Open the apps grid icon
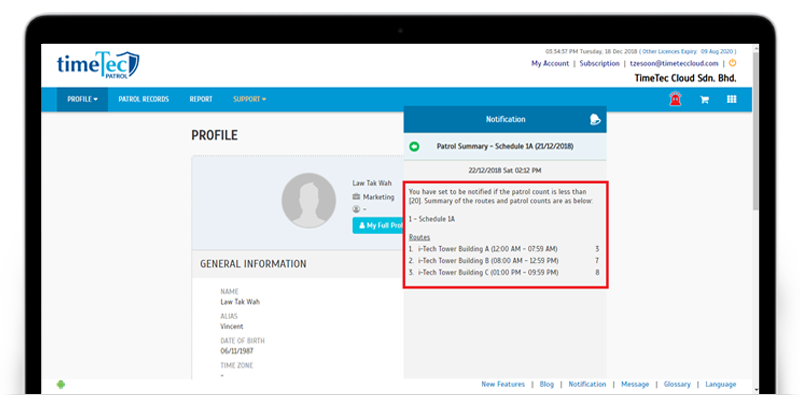The width and height of the screenshot is (800, 395). coord(732,99)
